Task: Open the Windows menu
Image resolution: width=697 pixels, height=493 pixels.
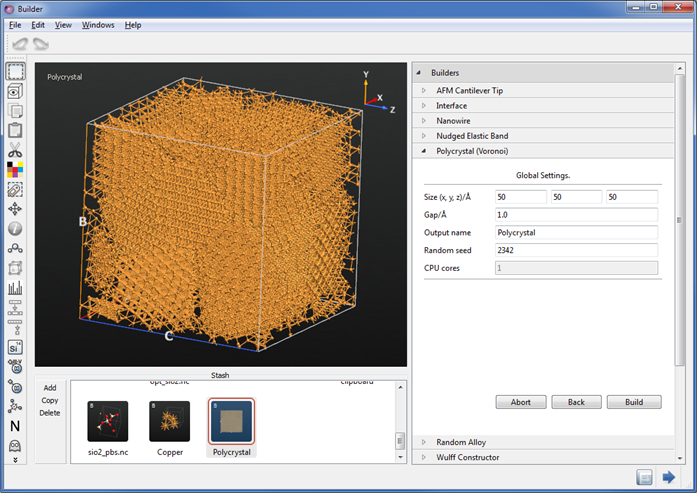Action: pyautogui.click(x=98, y=25)
